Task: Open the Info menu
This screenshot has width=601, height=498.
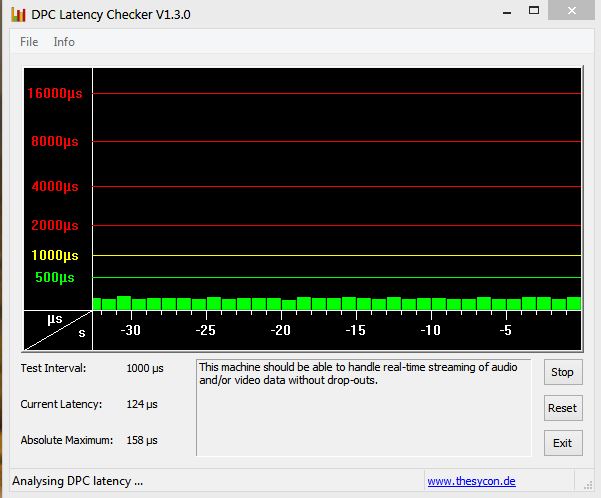Action: click(x=64, y=42)
